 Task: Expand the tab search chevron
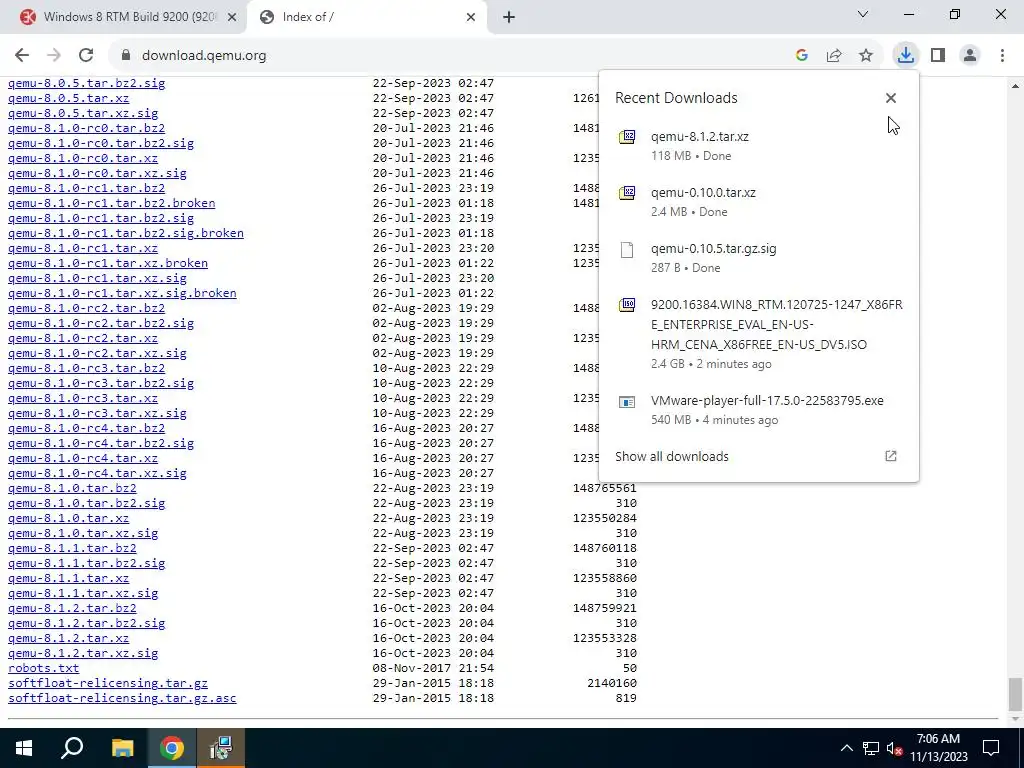(863, 14)
